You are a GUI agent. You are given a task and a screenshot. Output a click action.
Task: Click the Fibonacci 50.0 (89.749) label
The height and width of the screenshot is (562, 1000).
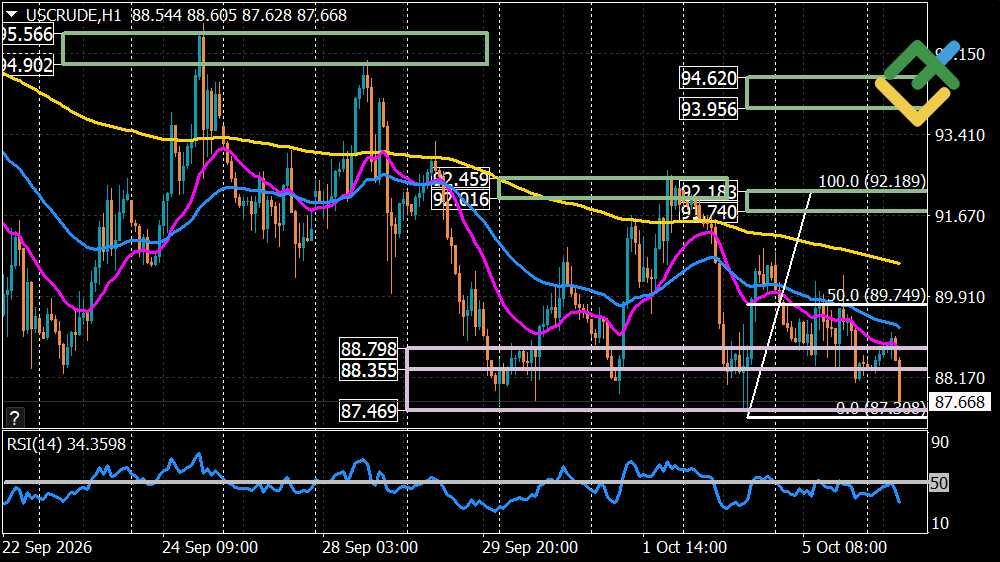pyautogui.click(x=876, y=295)
